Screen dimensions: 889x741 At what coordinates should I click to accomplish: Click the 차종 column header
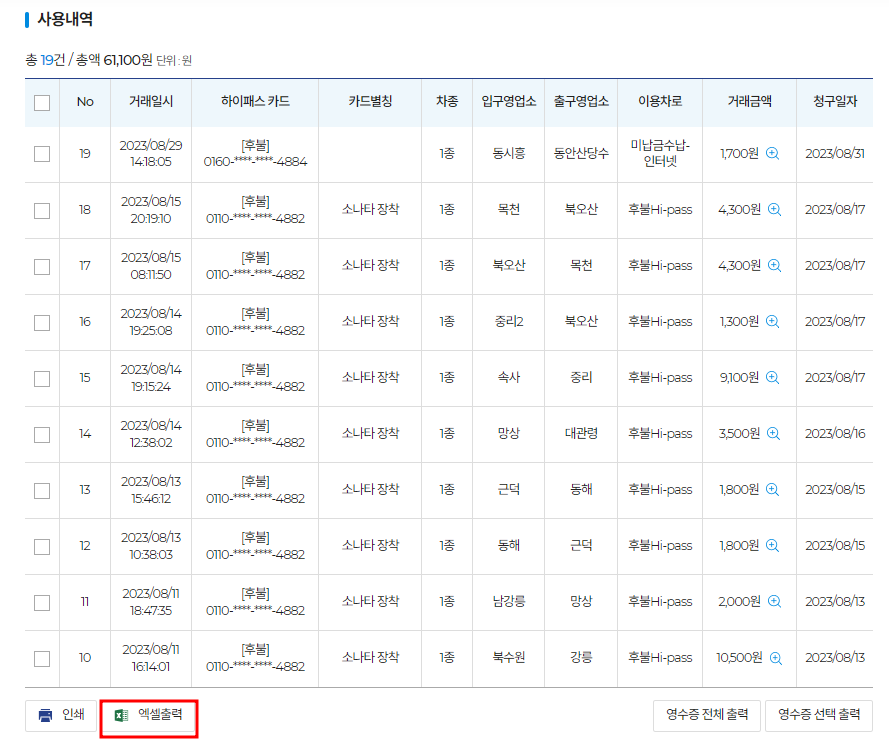point(447,101)
